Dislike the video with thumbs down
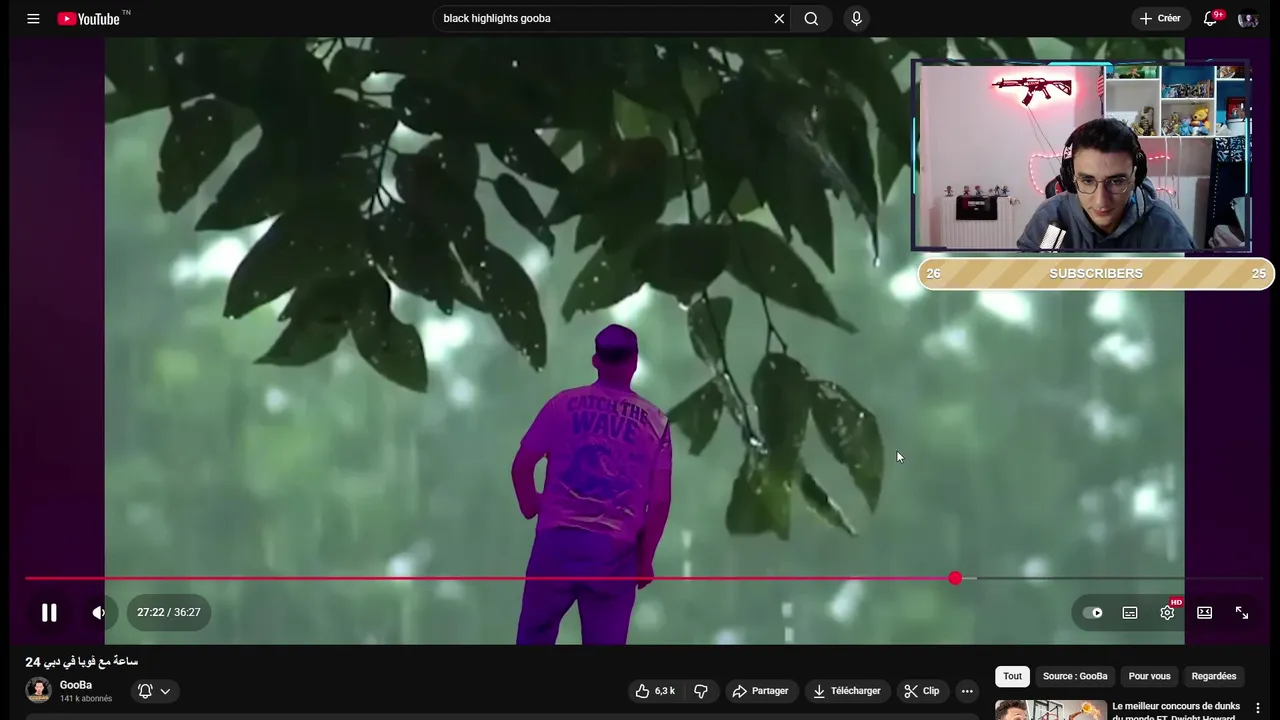 [x=701, y=691]
